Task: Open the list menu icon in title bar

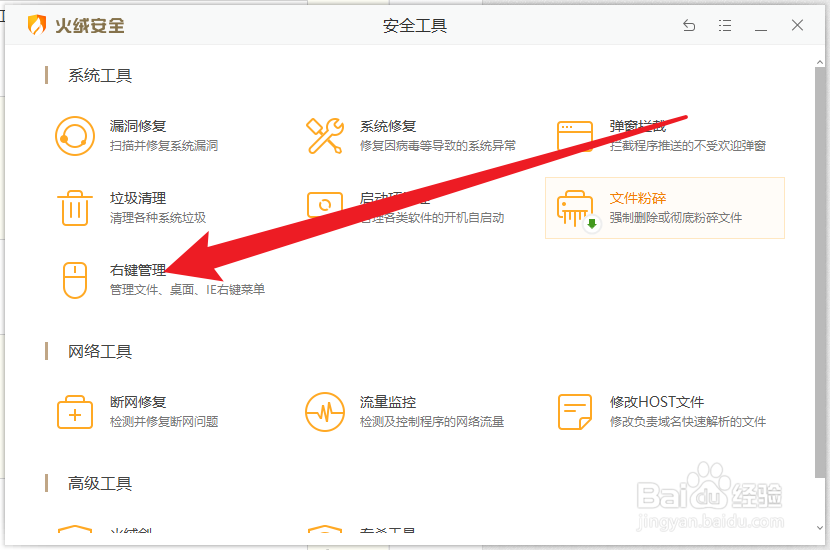Action: coord(725,25)
